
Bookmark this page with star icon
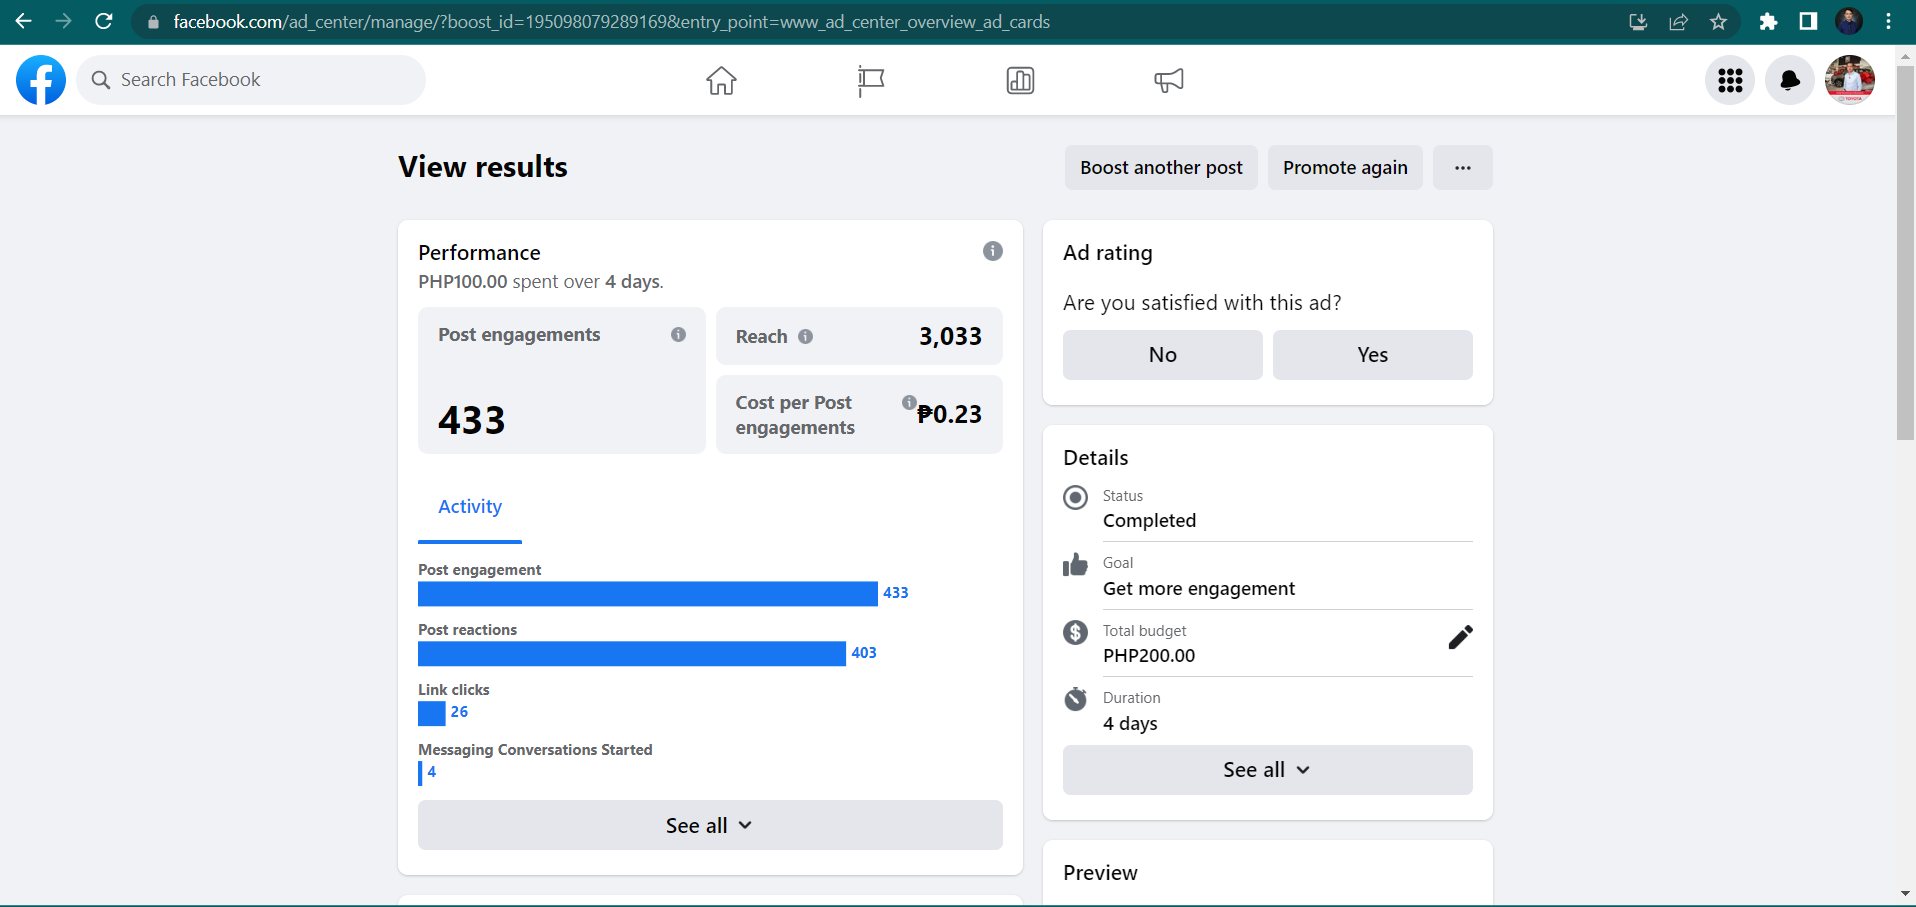(1718, 22)
